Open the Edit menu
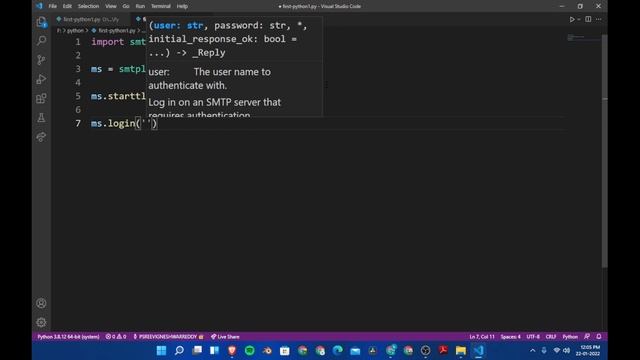This screenshot has height=360, width=640. (x=67, y=6)
